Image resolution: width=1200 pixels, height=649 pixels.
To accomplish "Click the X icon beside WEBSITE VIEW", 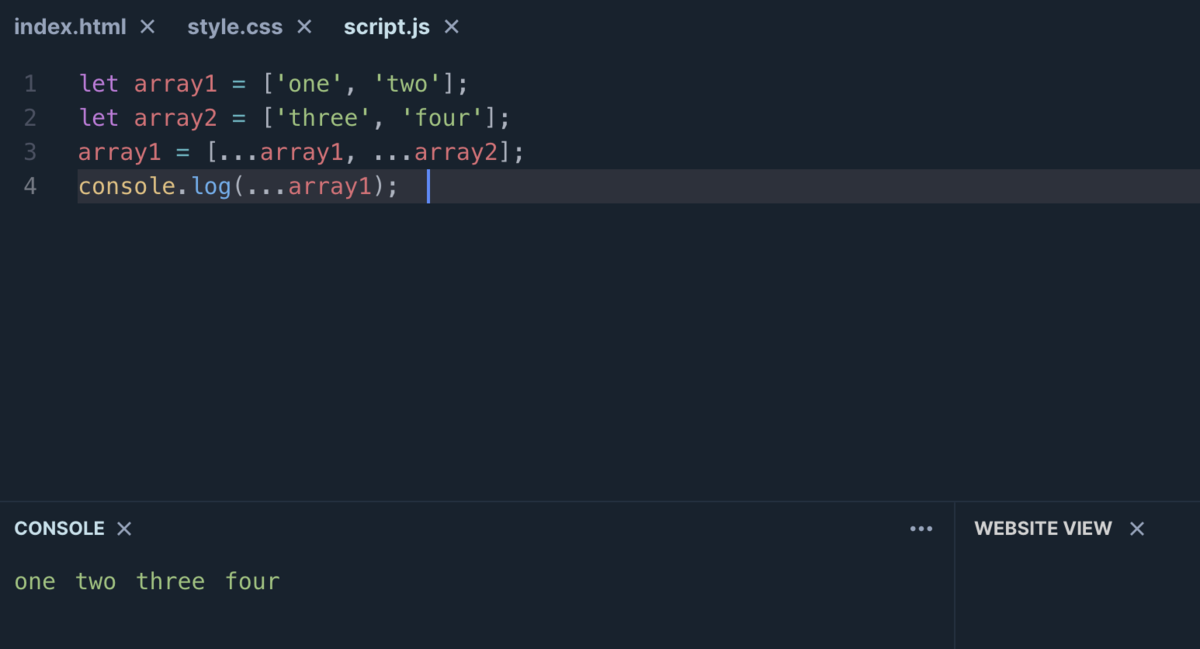I will 1136,528.
